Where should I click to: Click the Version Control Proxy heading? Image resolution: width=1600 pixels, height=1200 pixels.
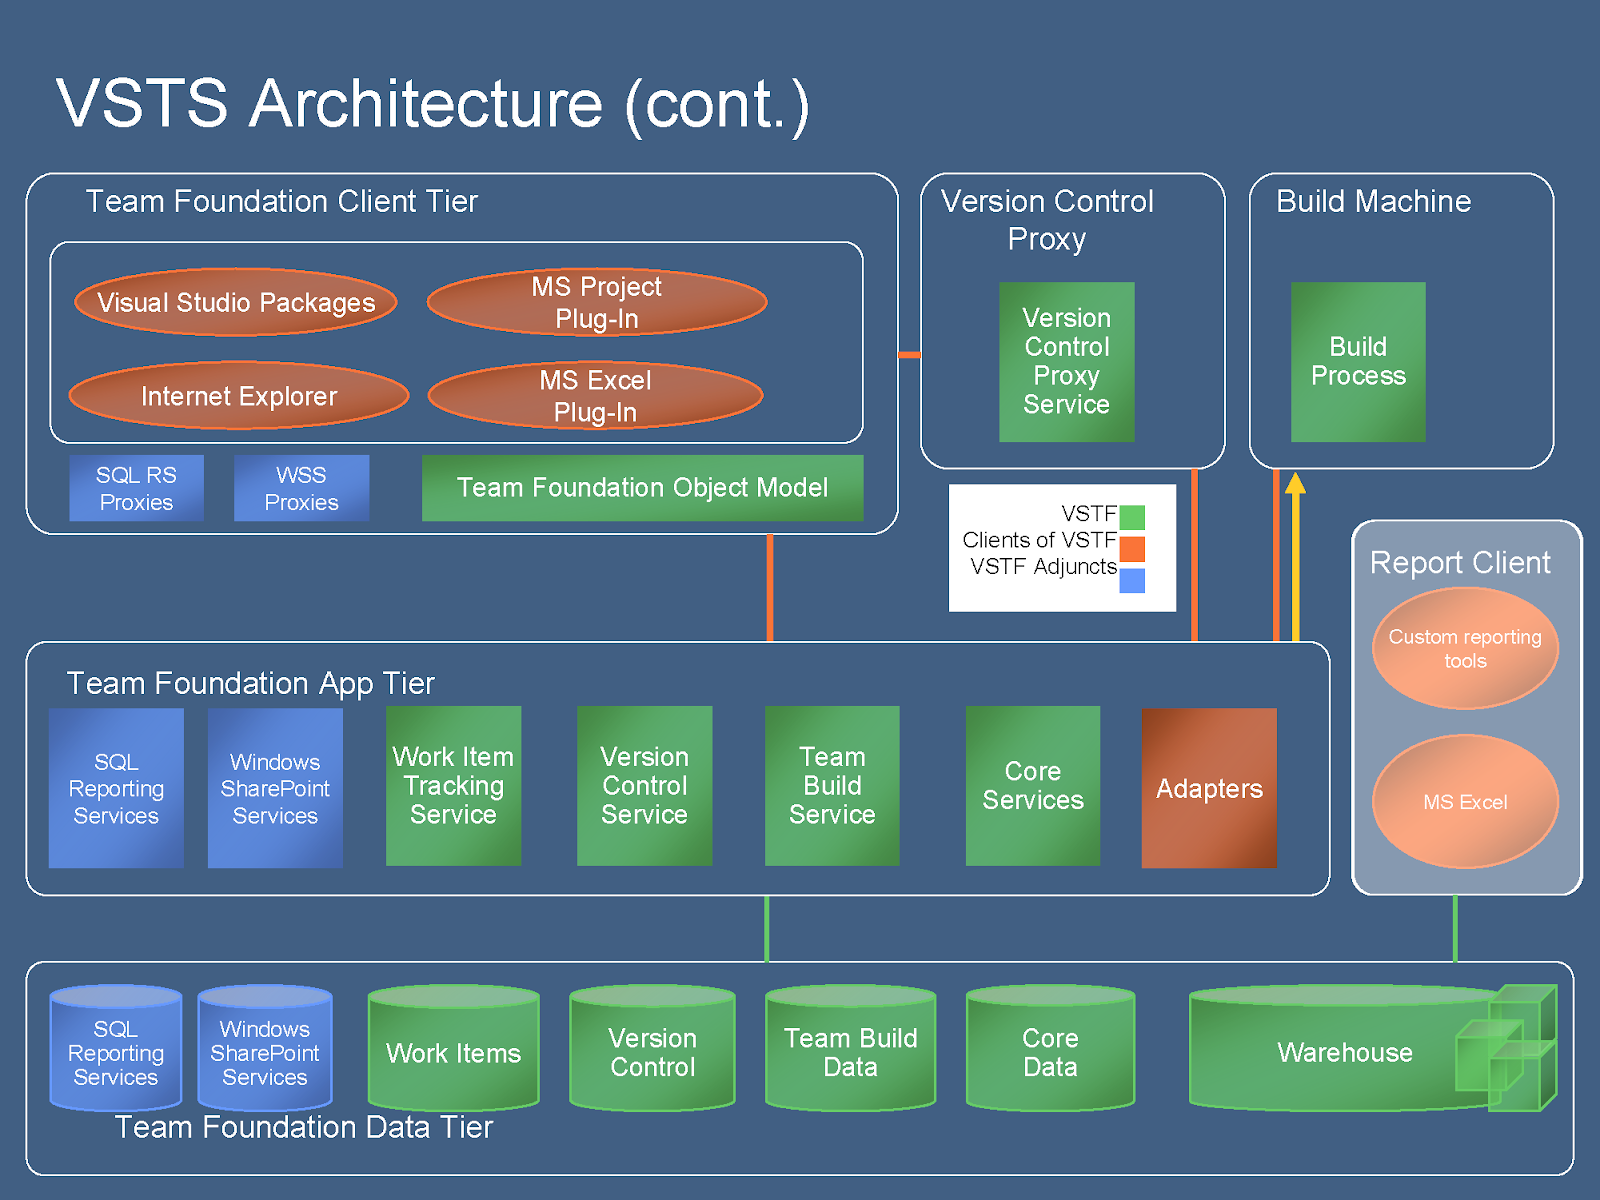(1047, 220)
